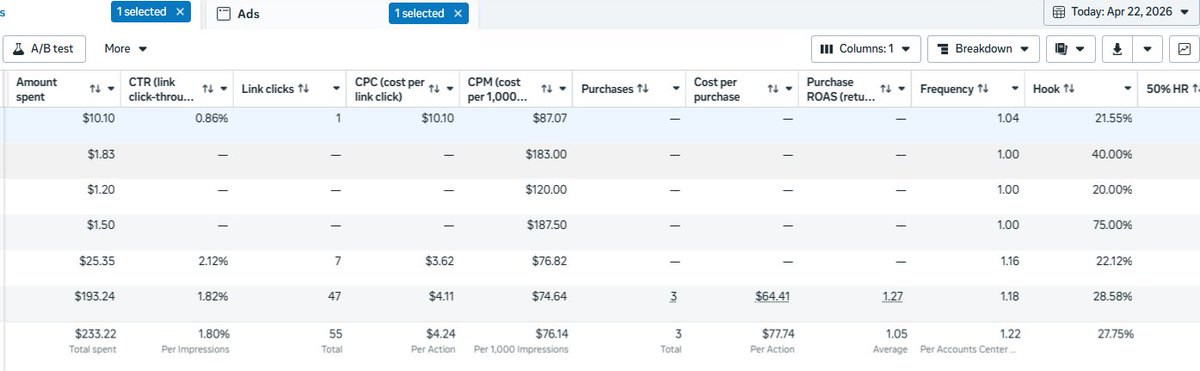Open CPM column options arrow
Screen dimensions: 1200x371
tap(563, 89)
